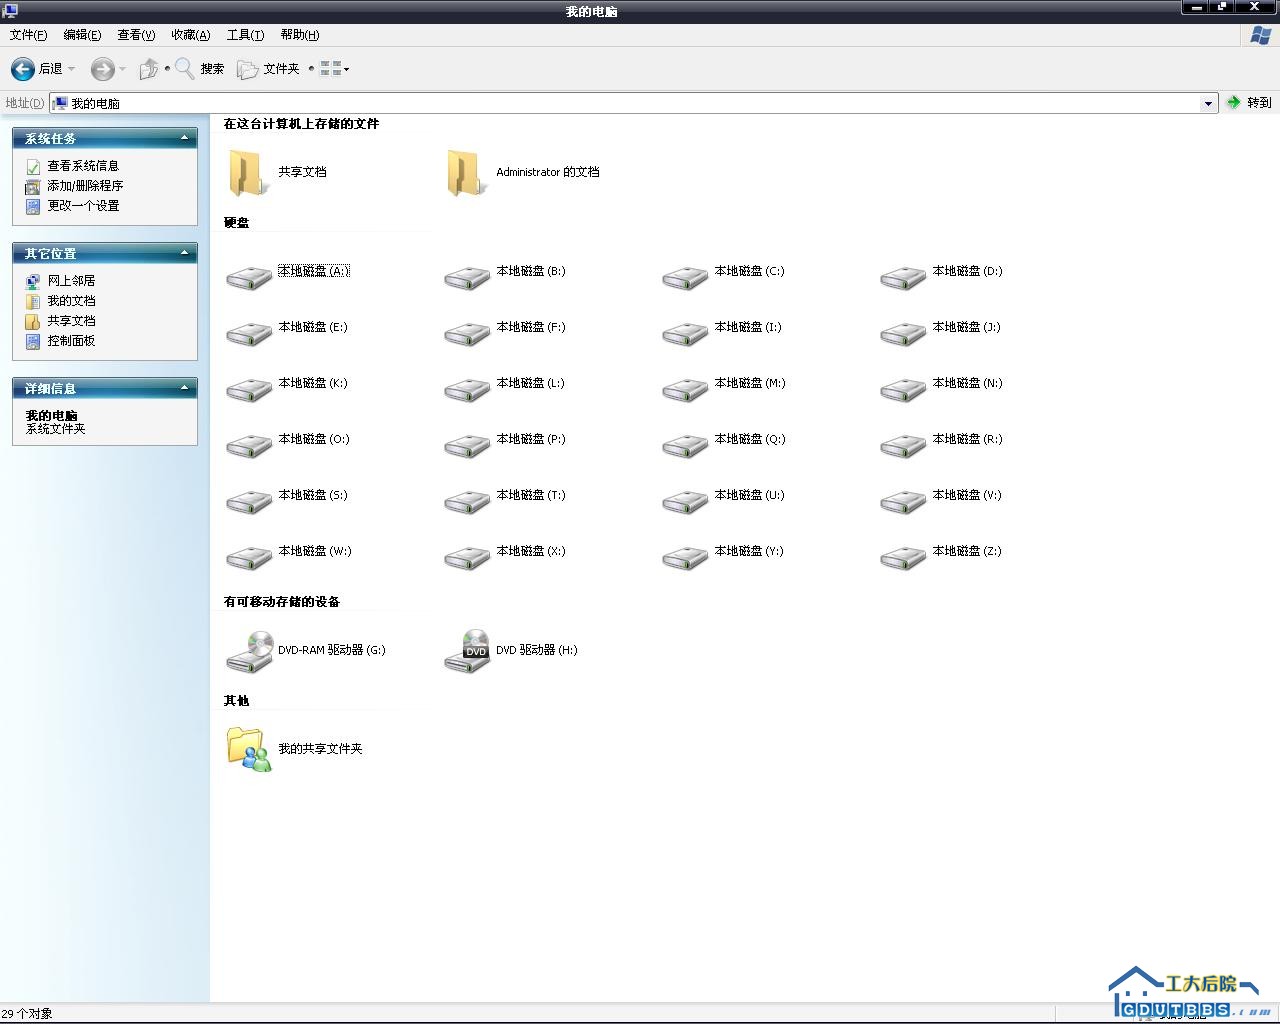Collapse the 其它位置 panel

coord(184,253)
